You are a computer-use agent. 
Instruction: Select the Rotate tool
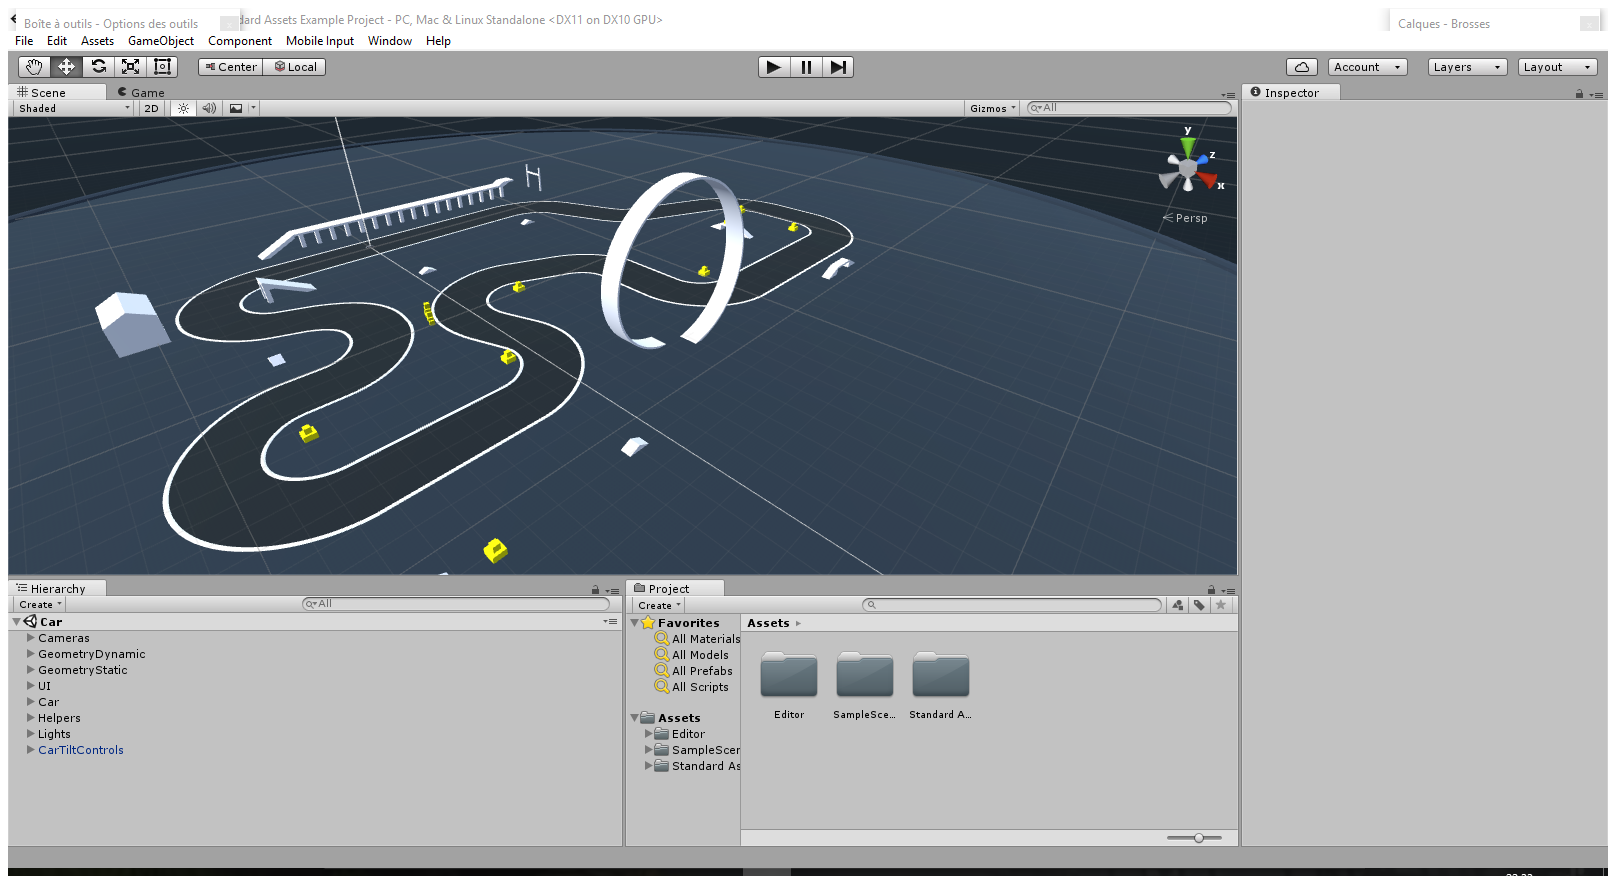(98, 67)
